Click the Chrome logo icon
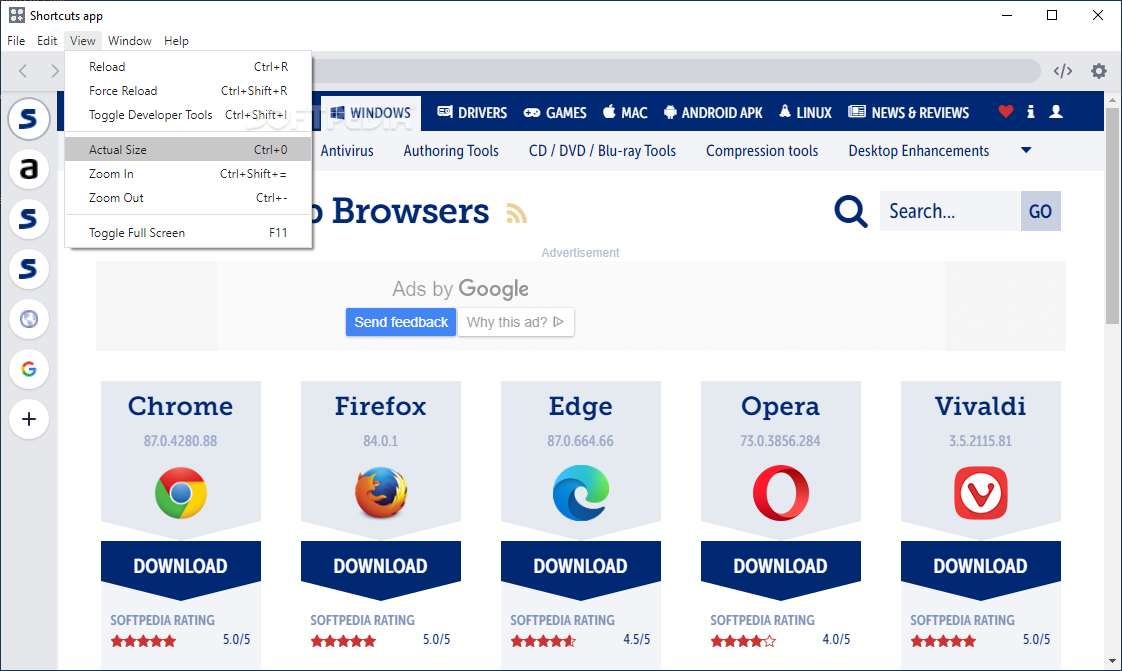The height and width of the screenshot is (671, 1122). coord(180,493)
